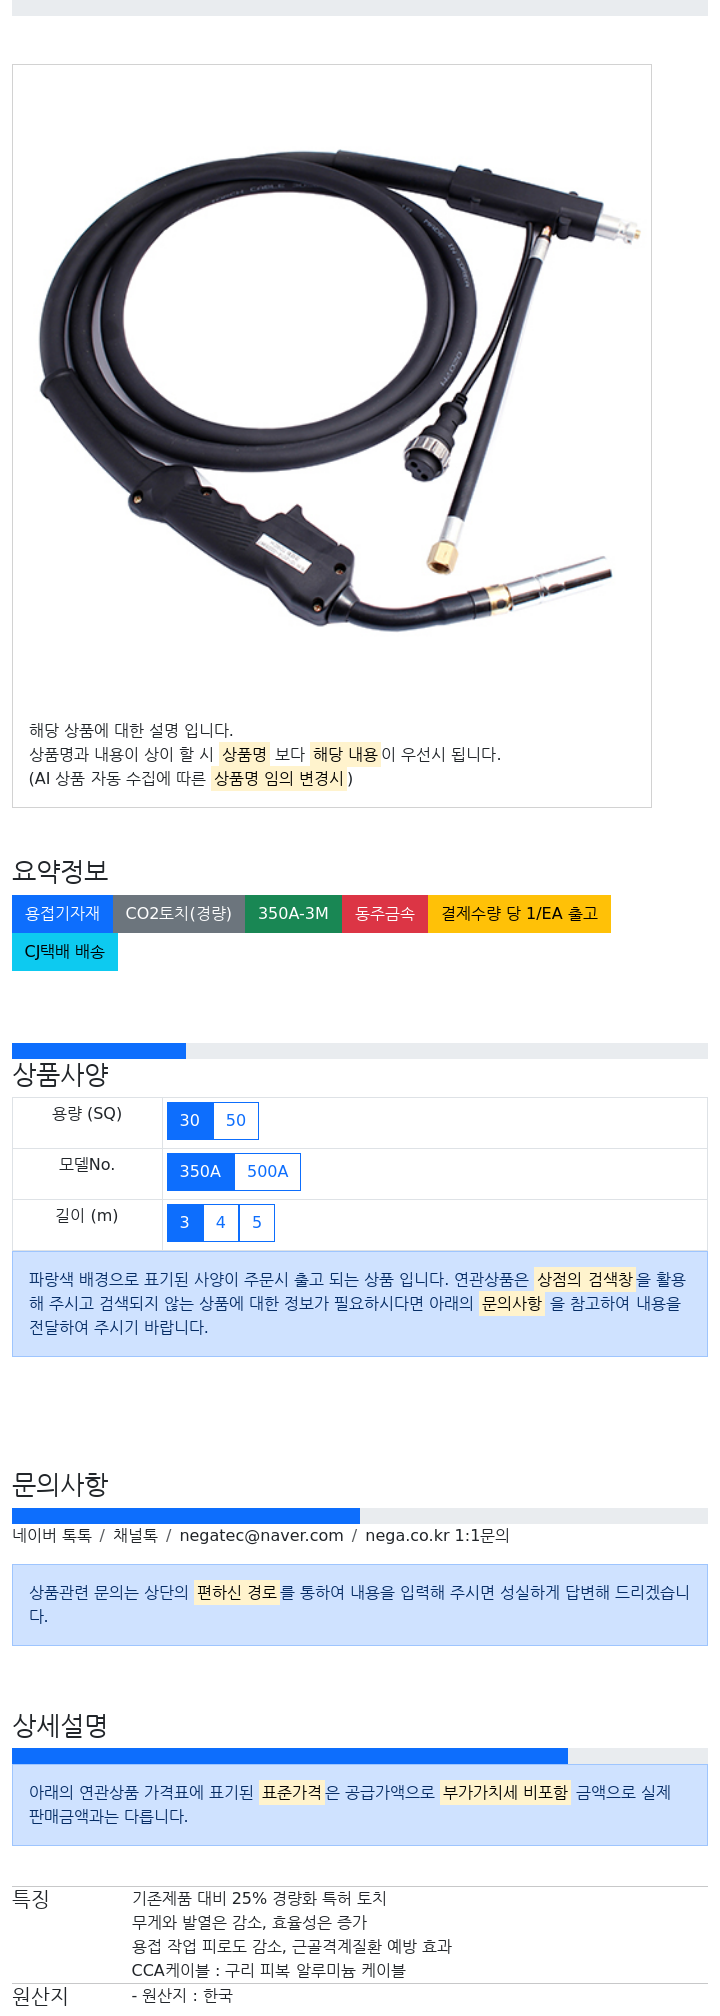The height and width of the screenshot is (2016, 720).
Task: Click the highlighted 상점의 검색창 text
Action: pyautogui.click(x=585, y=1280)
